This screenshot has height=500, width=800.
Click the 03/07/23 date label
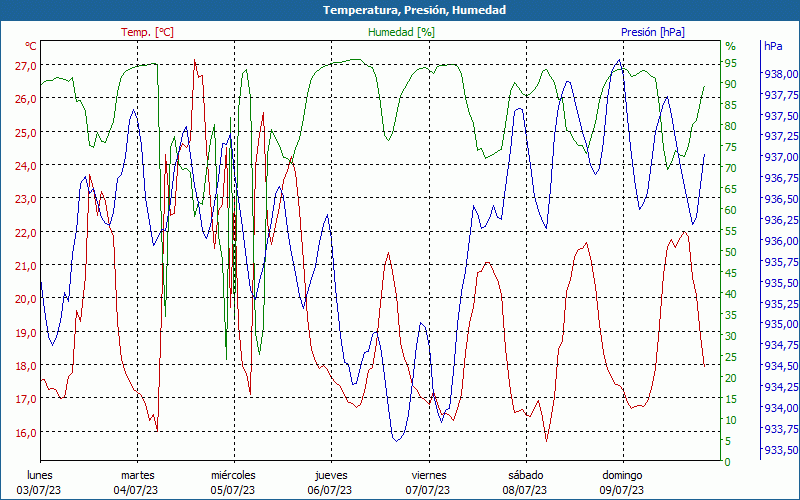[39, 490]
